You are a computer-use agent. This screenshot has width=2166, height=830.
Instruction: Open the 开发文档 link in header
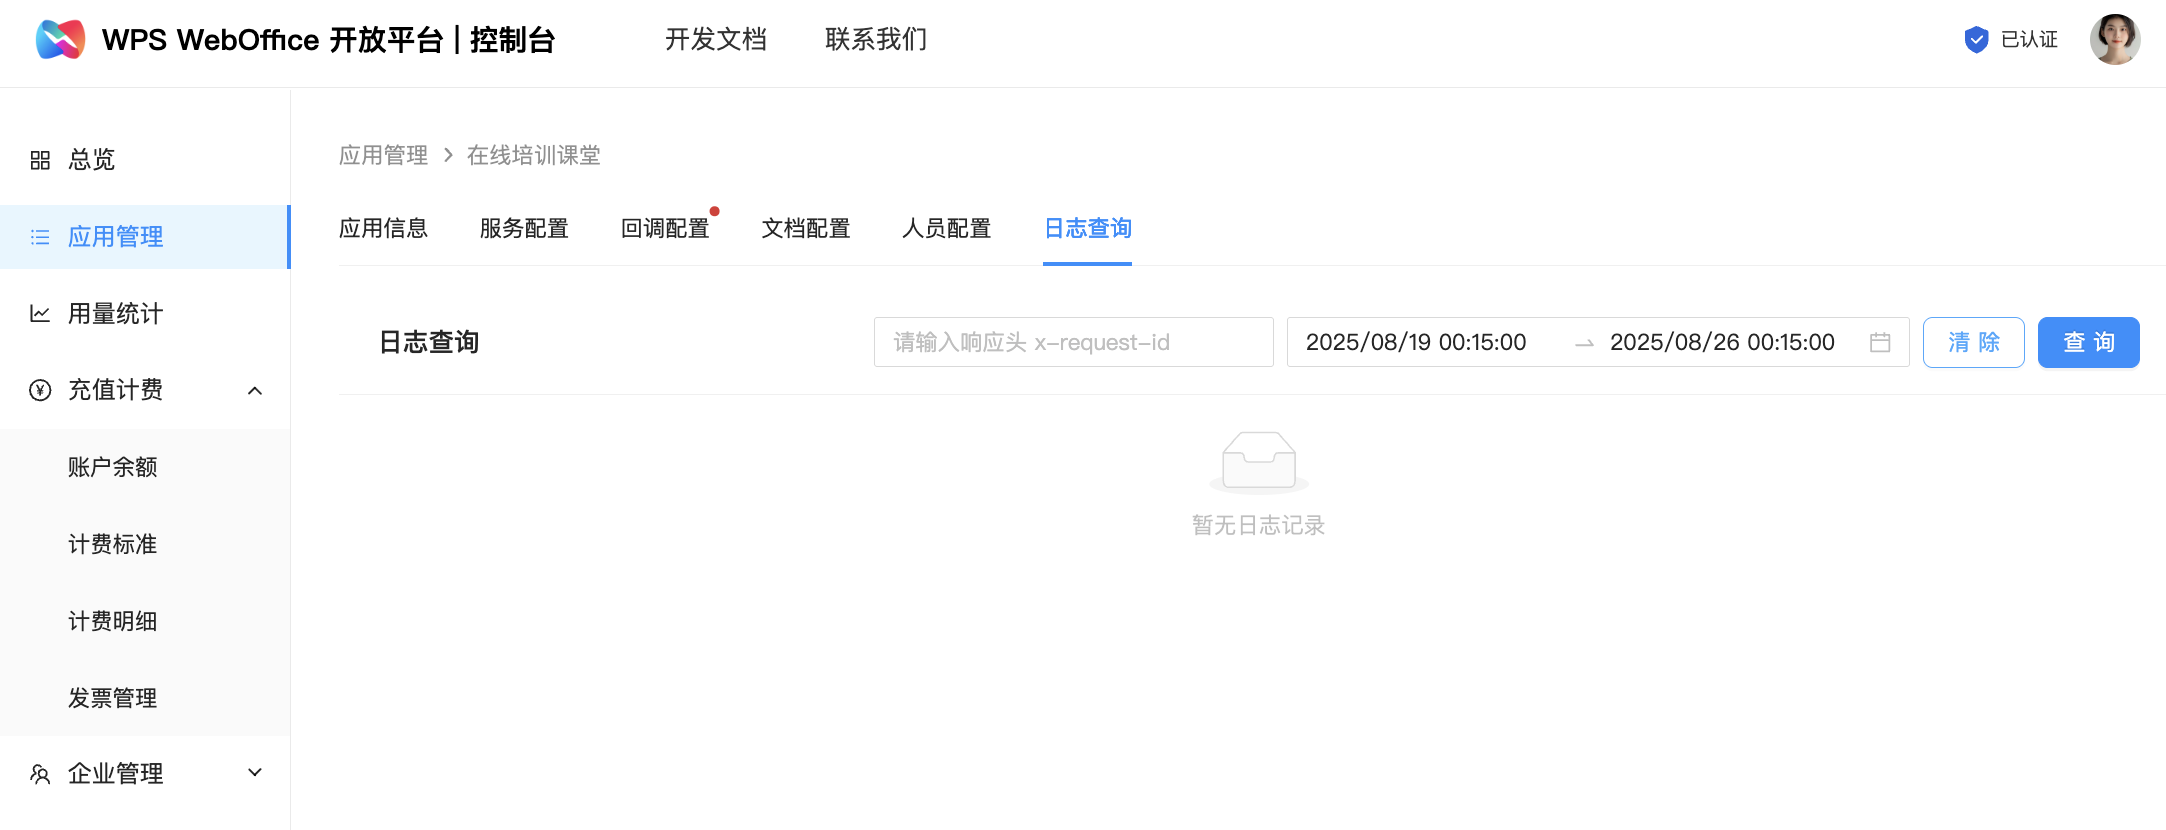[716, 40]
